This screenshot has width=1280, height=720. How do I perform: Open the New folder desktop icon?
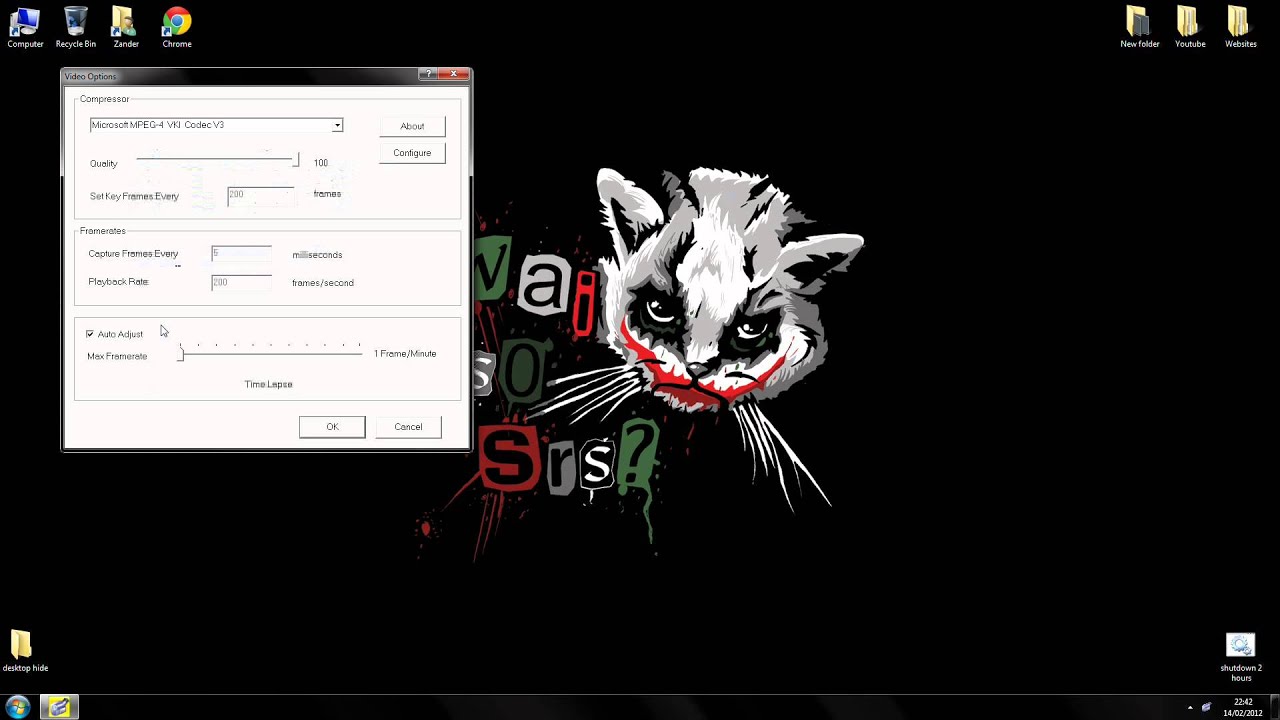click(x=1140, y=28)
